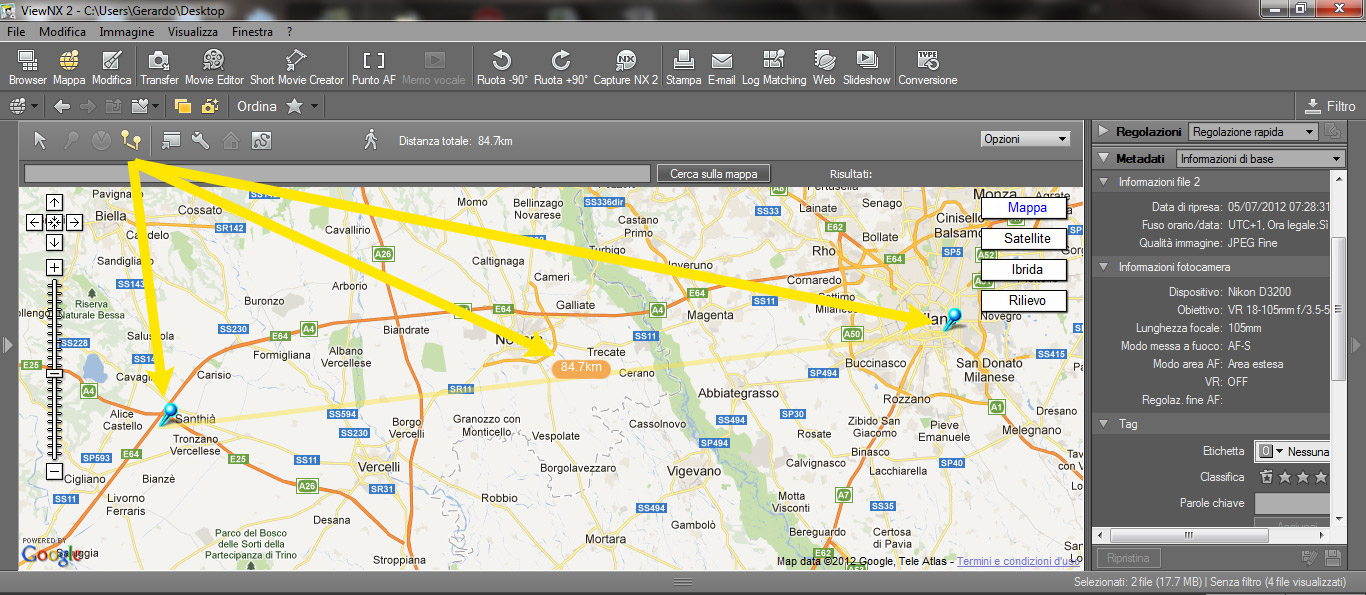The image size is (1366, 595).
Task: Click the yellow camera star icon
Action: click(x=210, y=106)
